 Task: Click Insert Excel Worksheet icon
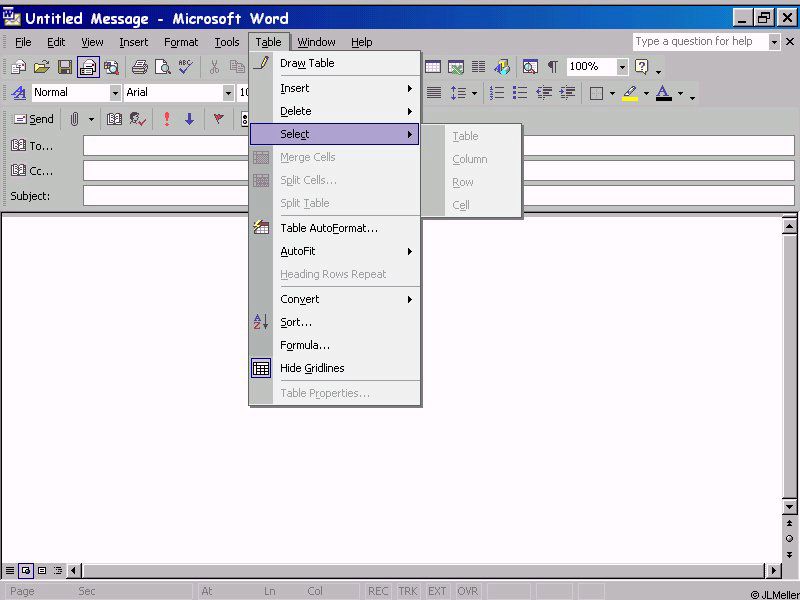456,67
